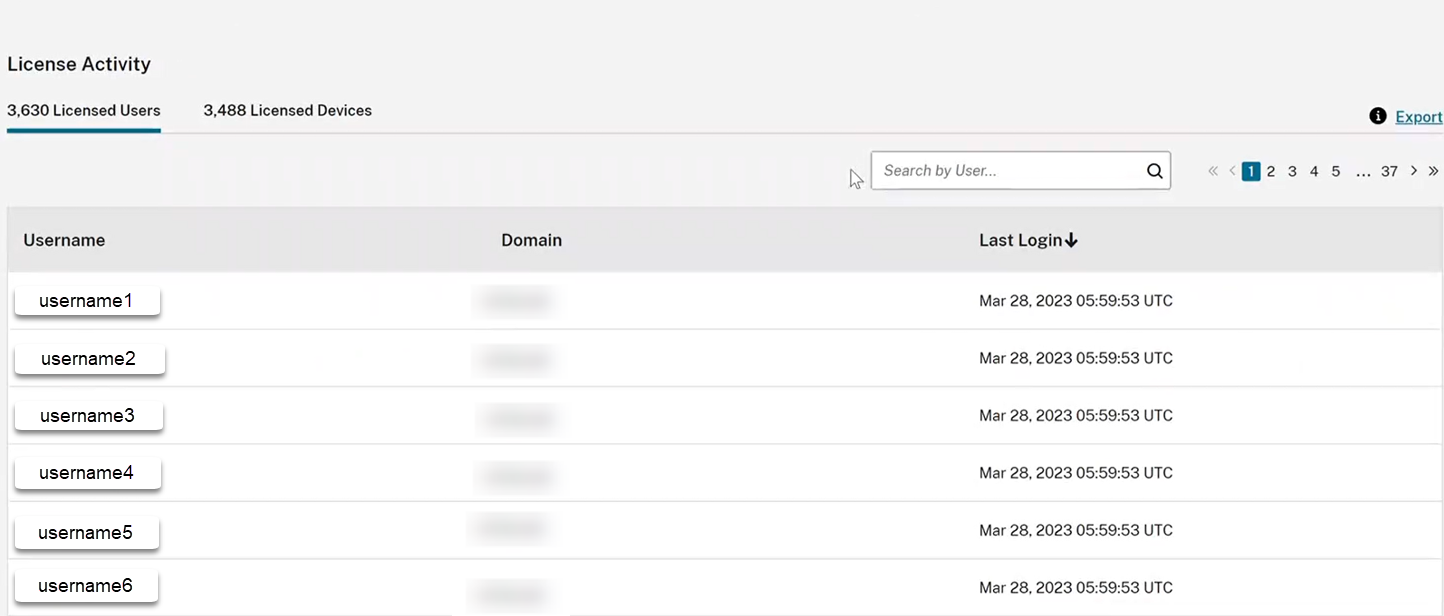
Task: Go to page 37
Action: pyautogui.click(x=1389, y=171)
